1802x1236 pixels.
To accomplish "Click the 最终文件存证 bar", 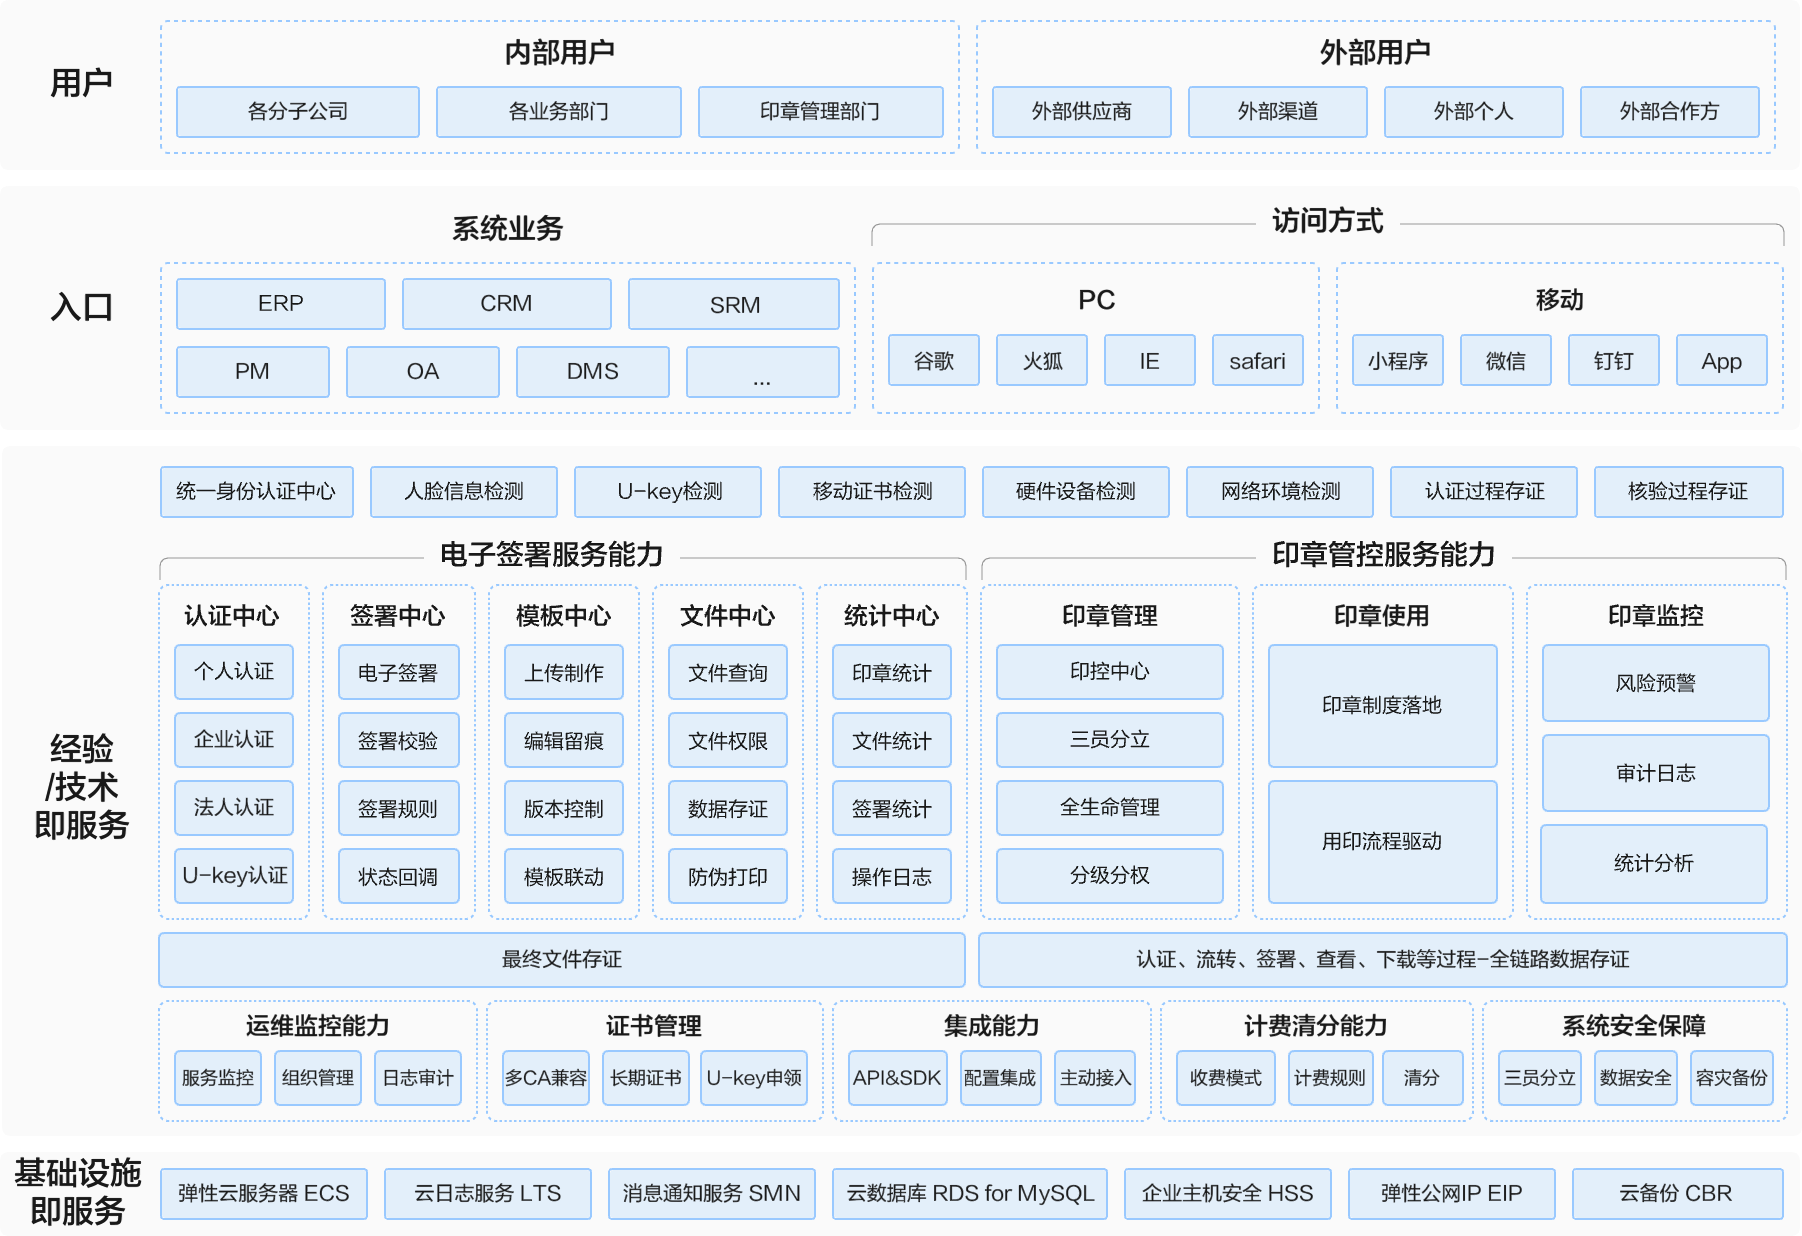I will tap(562, 959).
